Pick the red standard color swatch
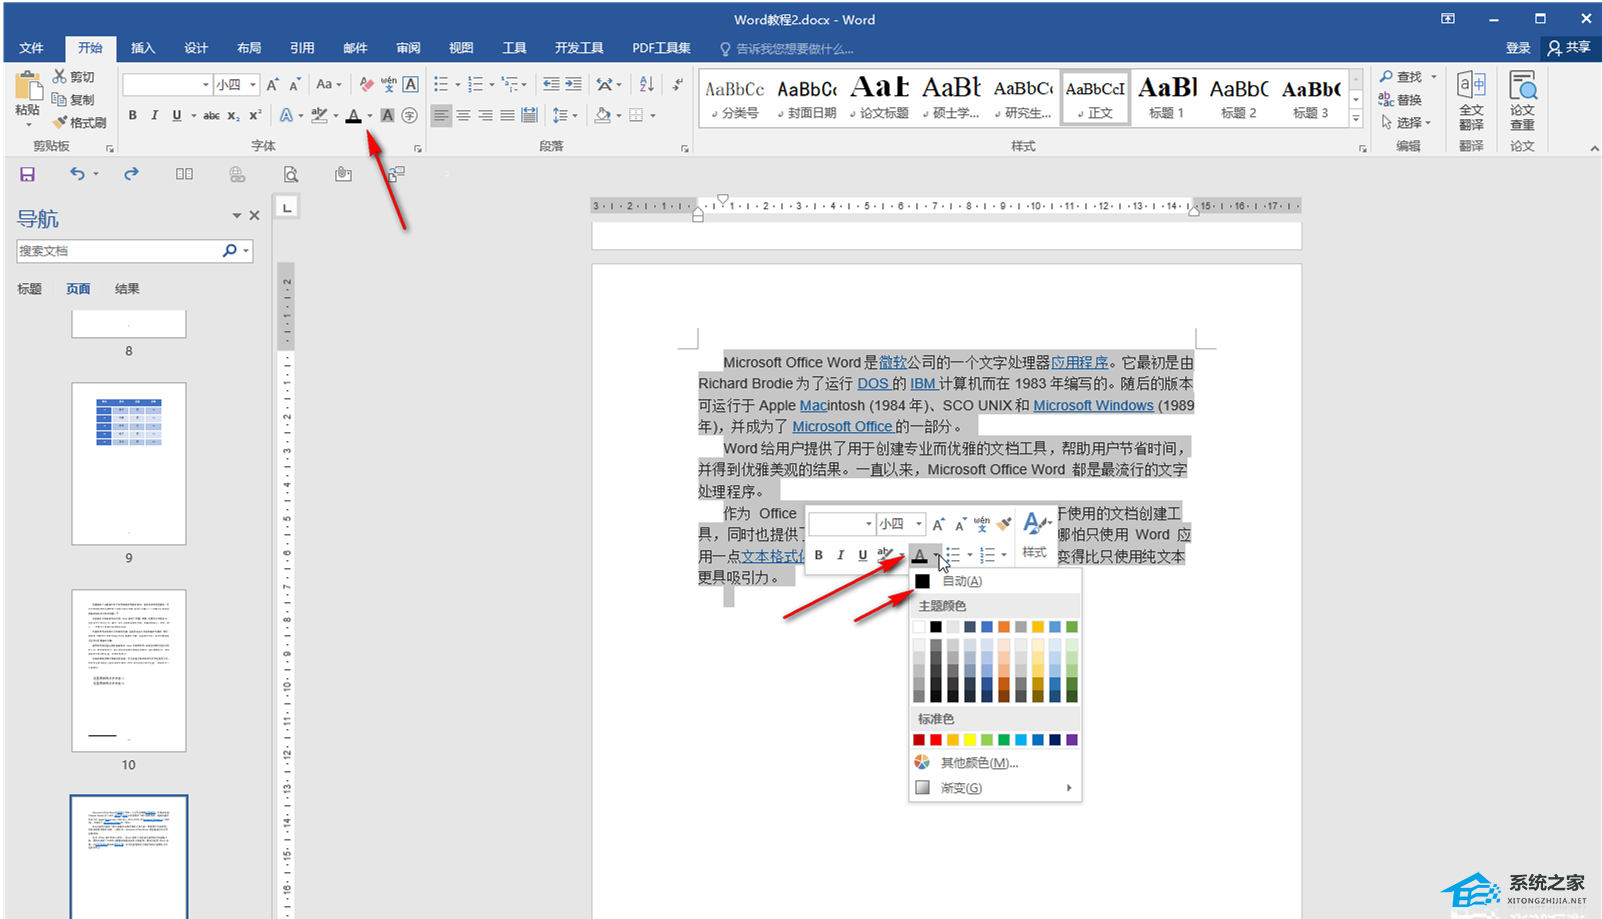The width and height of the screenshot is (1602, 919). (936, 740)
